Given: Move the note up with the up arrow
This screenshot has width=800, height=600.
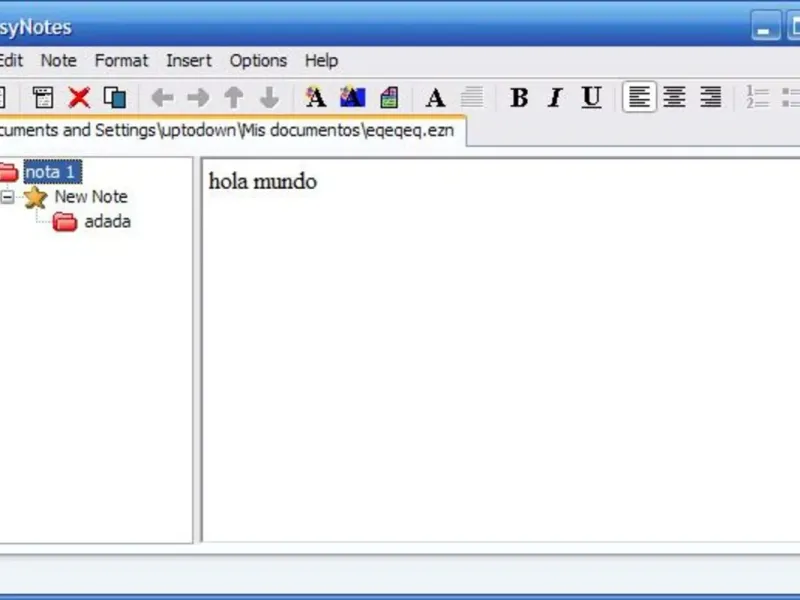Looking at the screenshot, I should (234, 97).
